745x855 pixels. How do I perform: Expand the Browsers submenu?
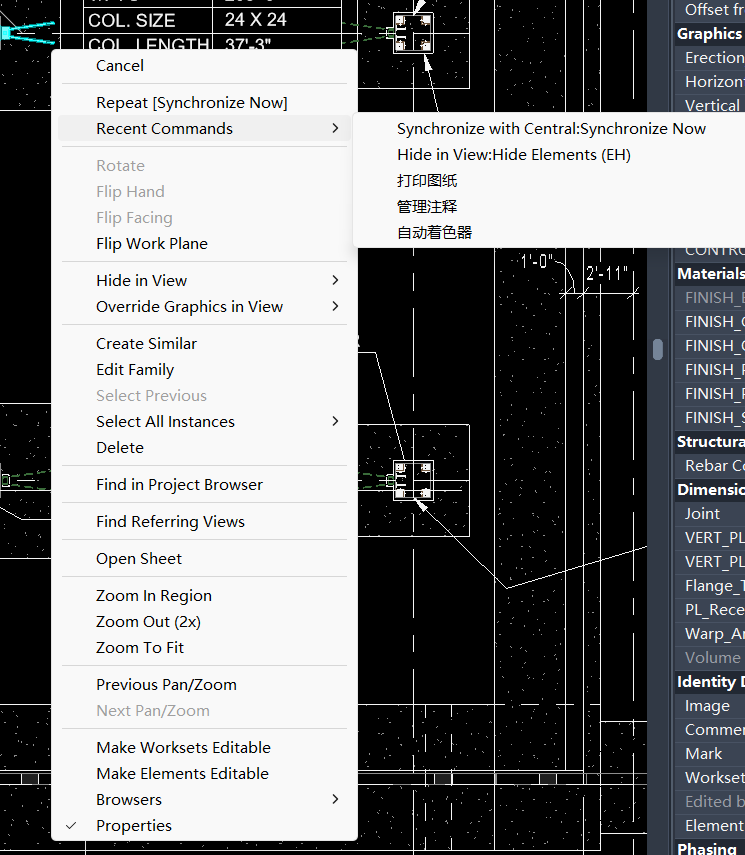click(334, 800)
